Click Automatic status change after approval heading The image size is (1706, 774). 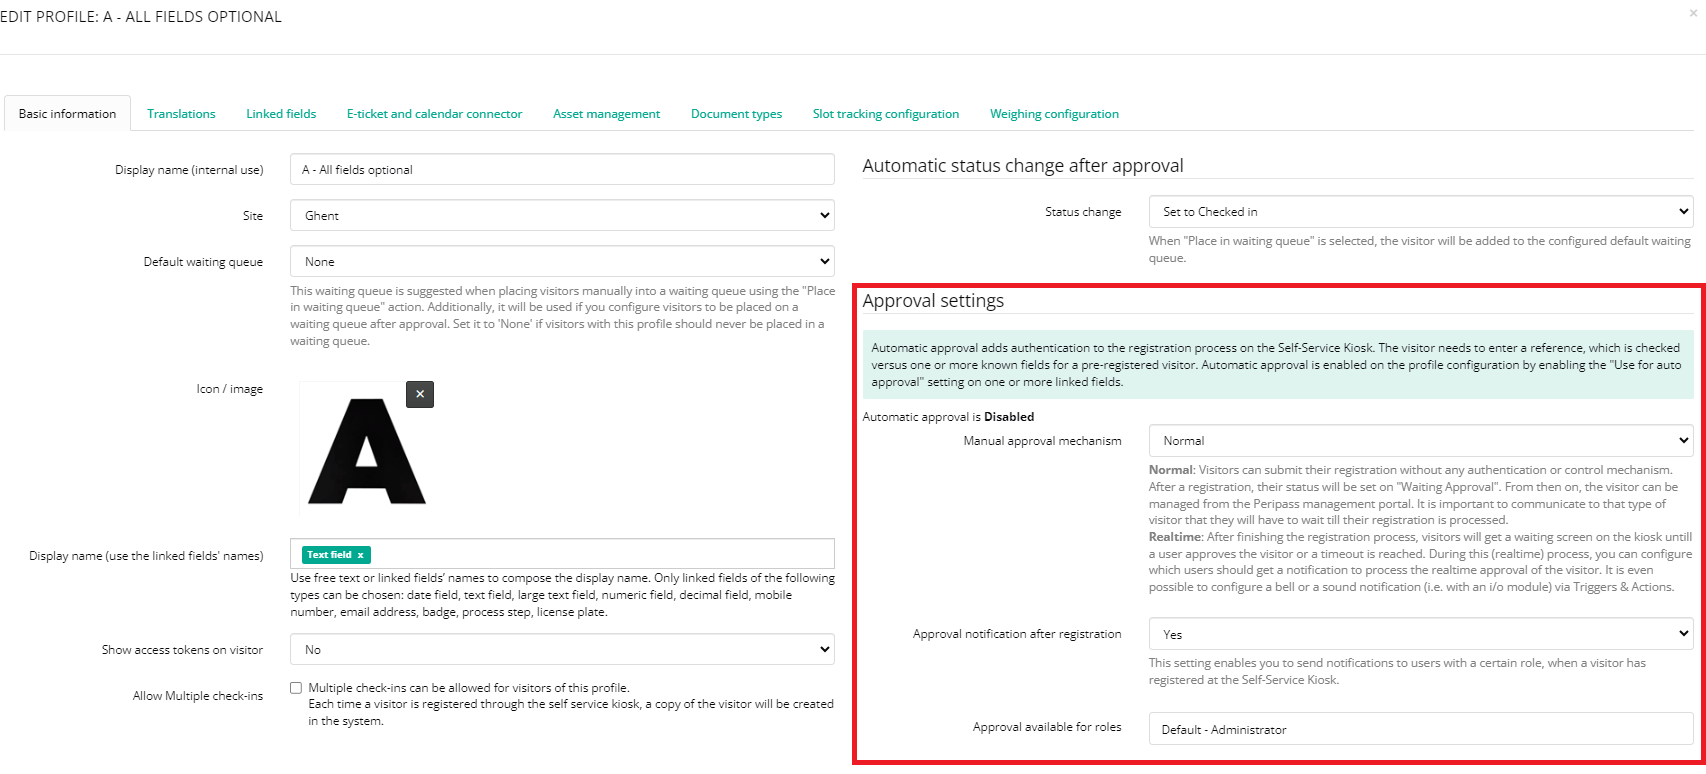point(1023,166)
